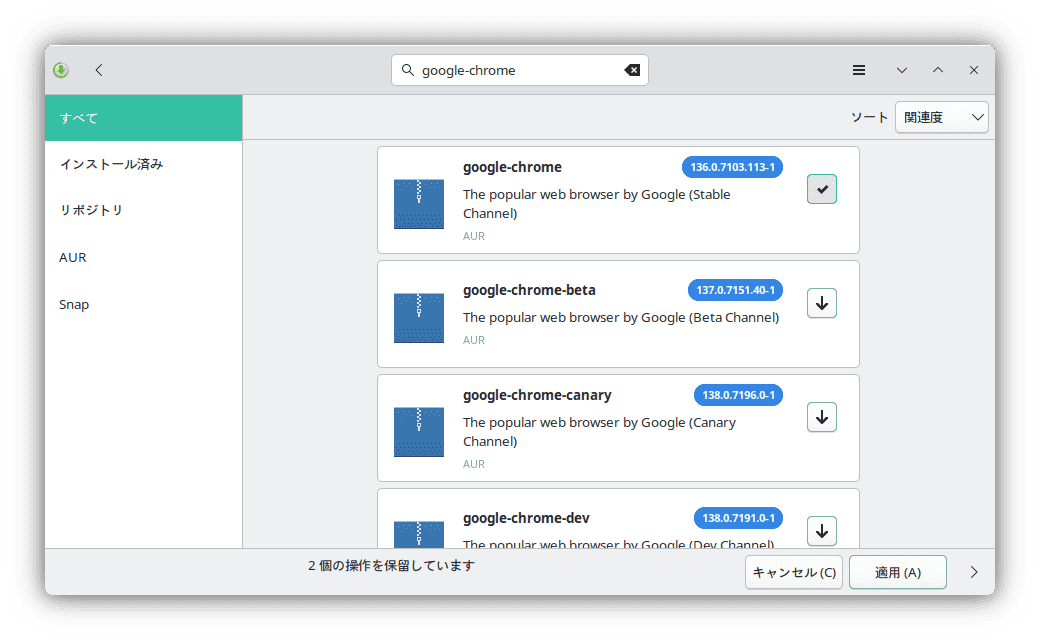Screen dimensions: 1040x640
Task: Click AUR label under google-chrome-beta
Action: point(474,340)
